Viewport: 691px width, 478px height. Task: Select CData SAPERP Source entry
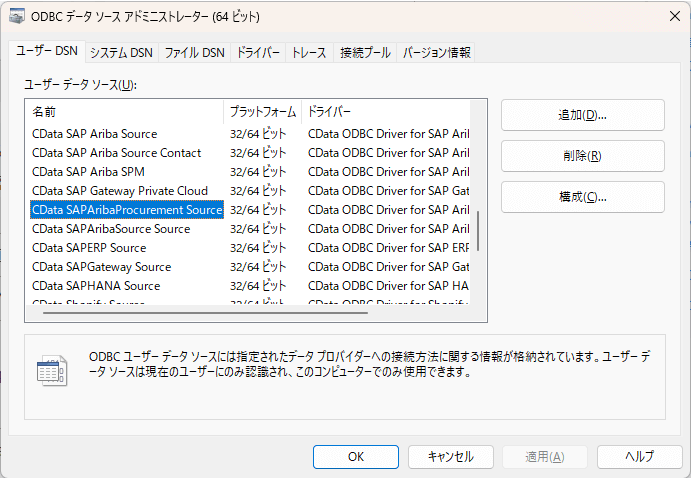coord(89,248)
